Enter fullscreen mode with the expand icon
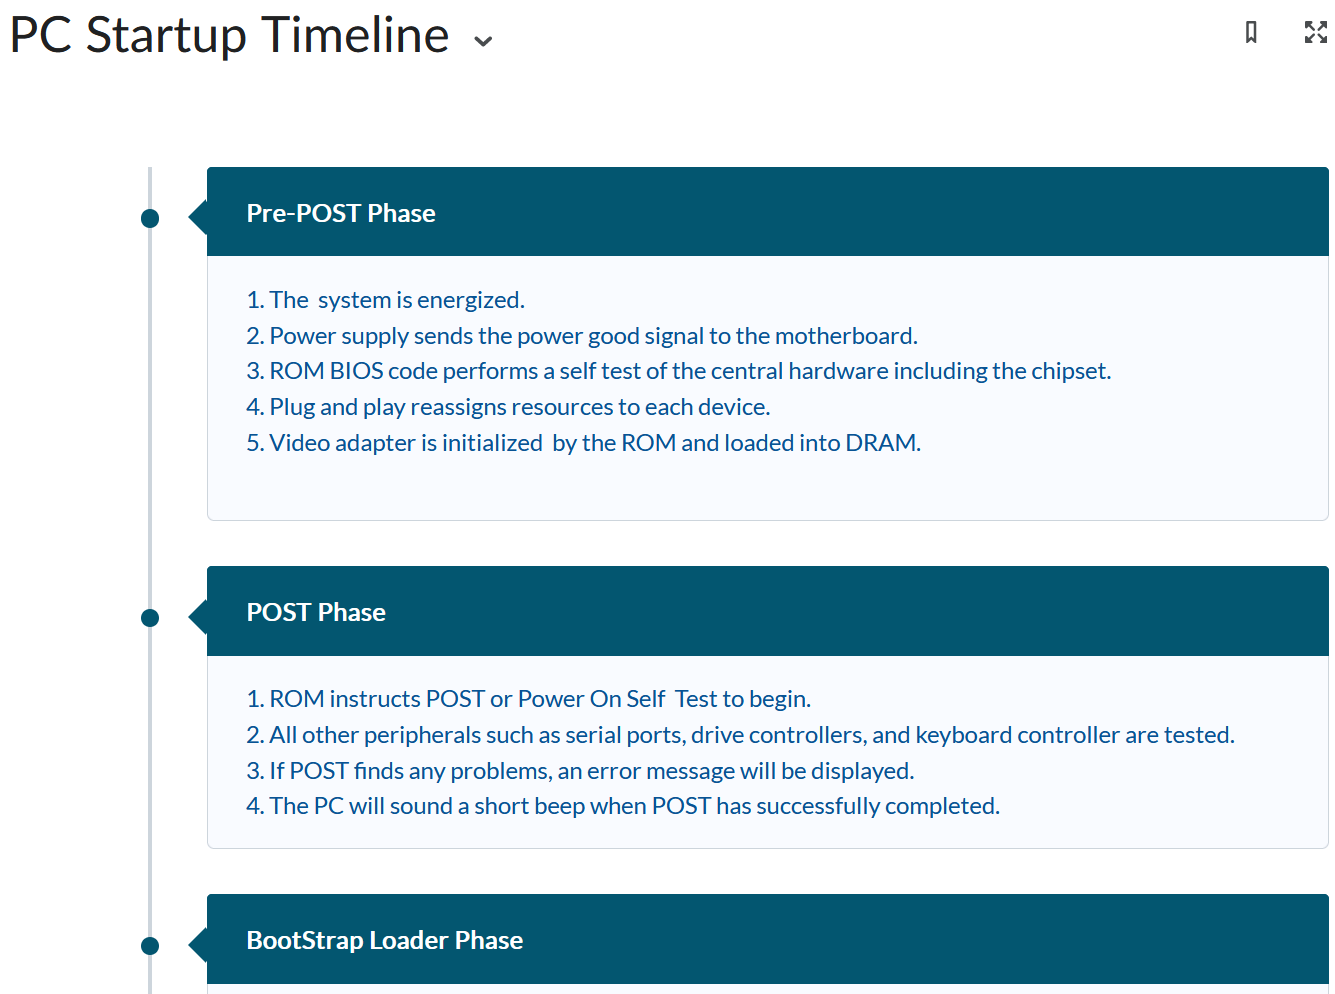Viewport: 1335px width, 994px height. (x=1315, y=33)
